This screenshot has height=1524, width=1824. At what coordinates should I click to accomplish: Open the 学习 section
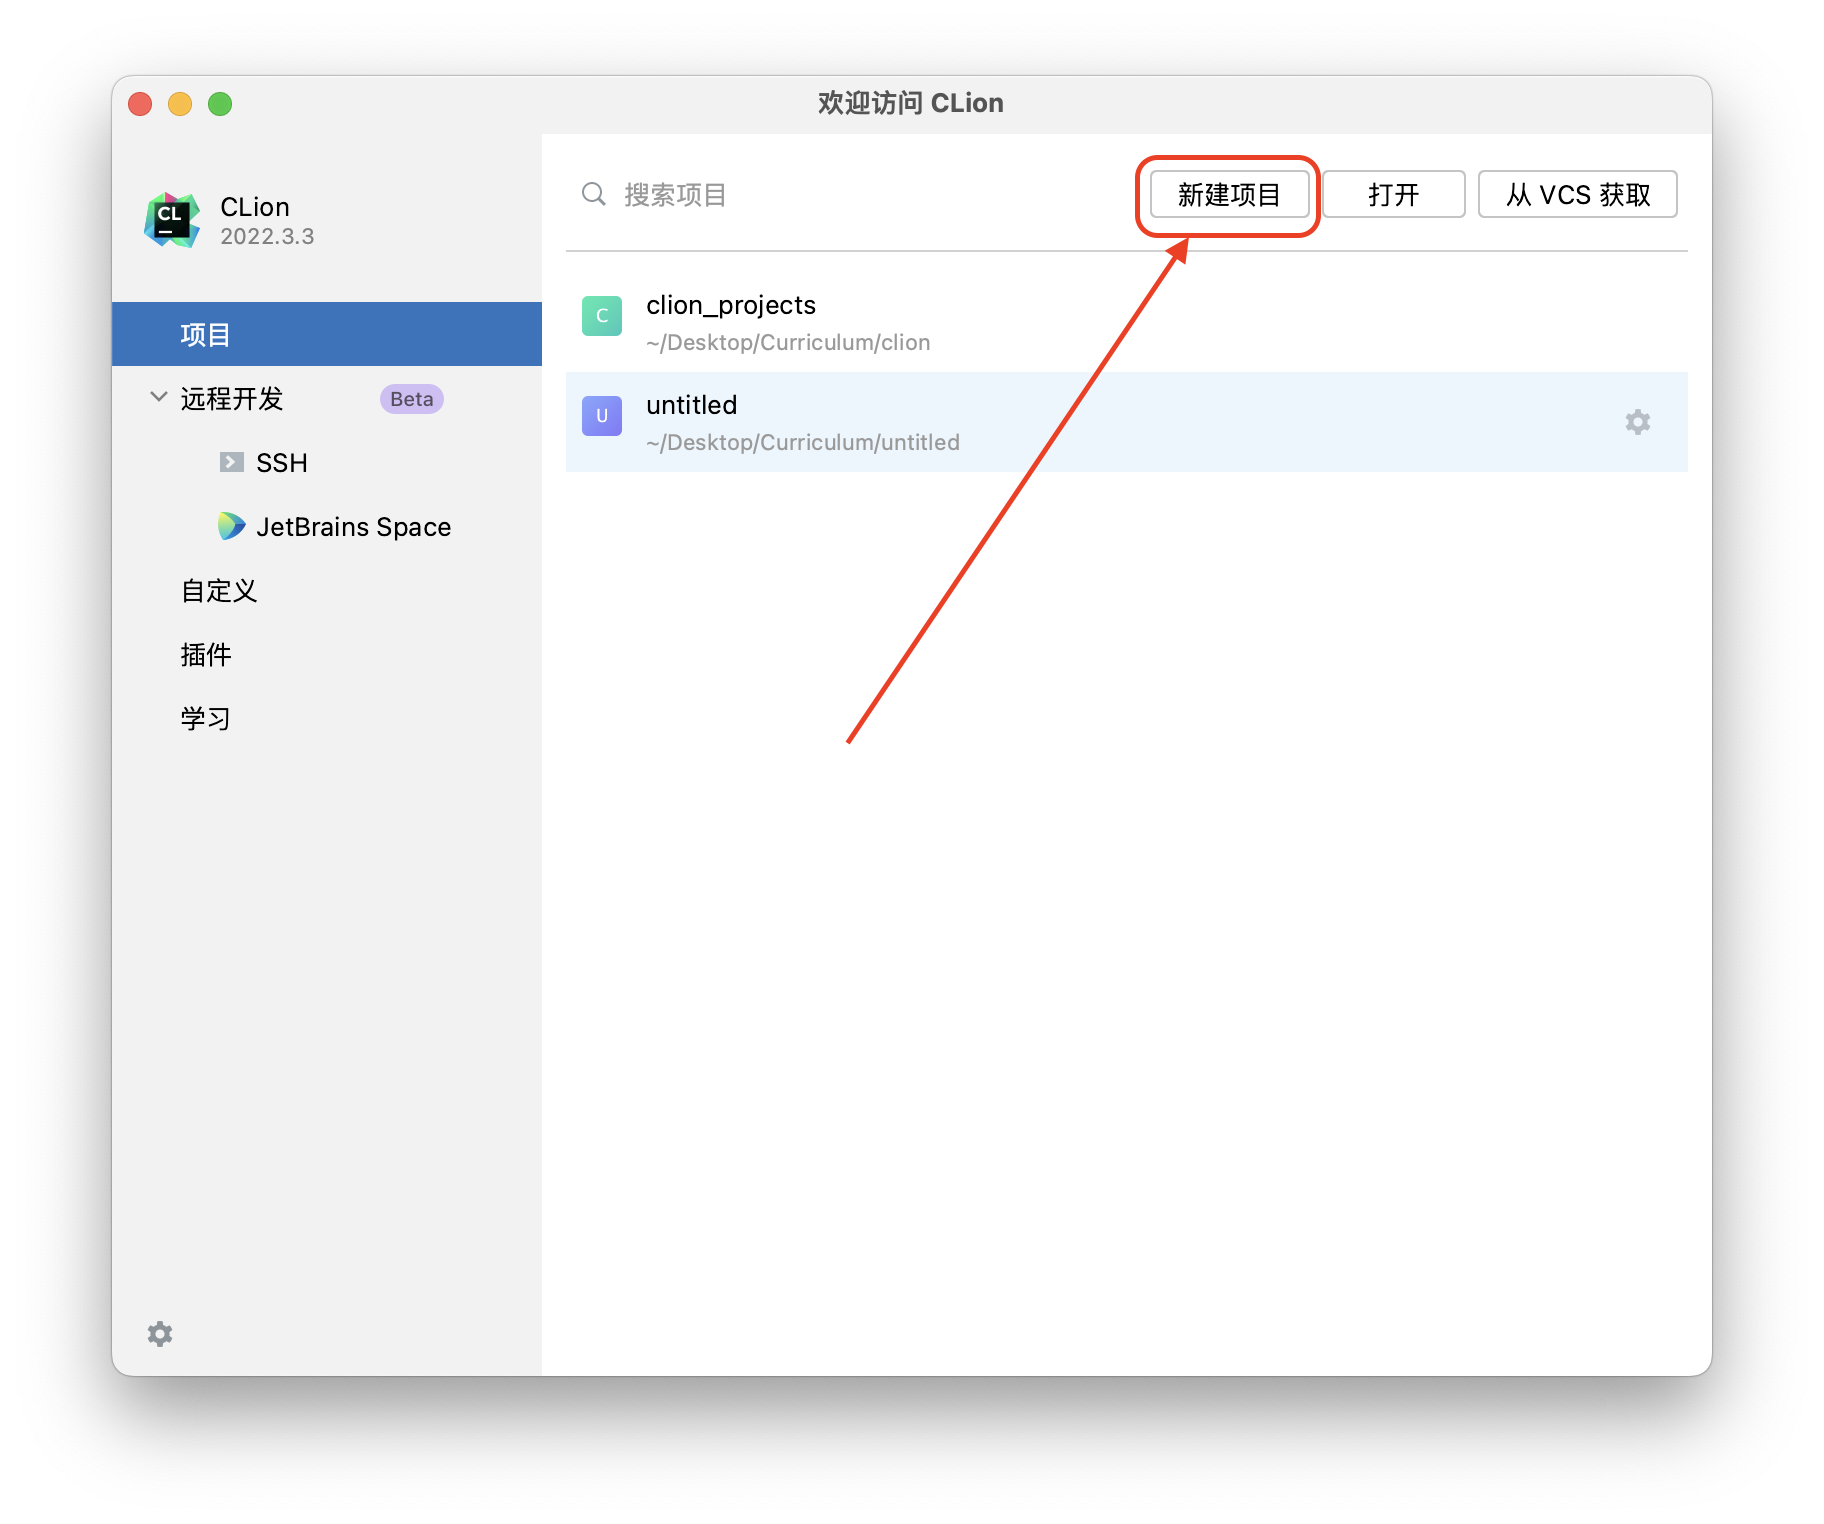pyautogui.click(x=204, y=718)
